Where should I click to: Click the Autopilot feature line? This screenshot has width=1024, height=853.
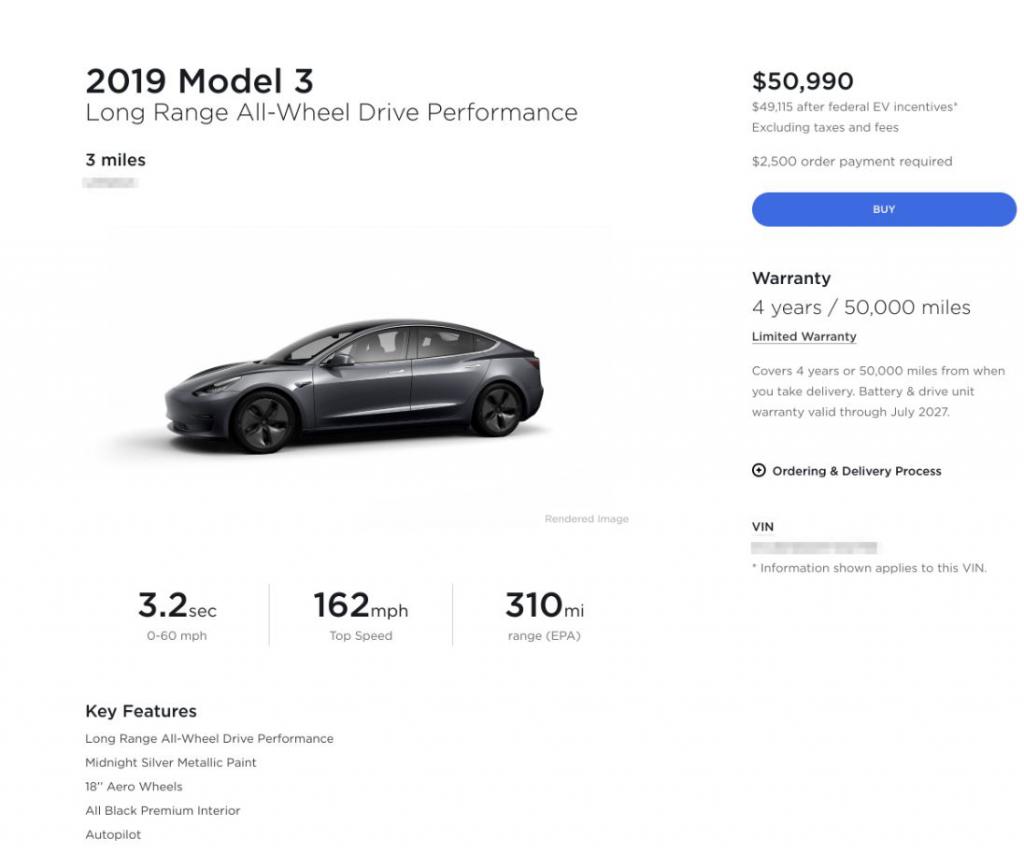coord(113,835)
